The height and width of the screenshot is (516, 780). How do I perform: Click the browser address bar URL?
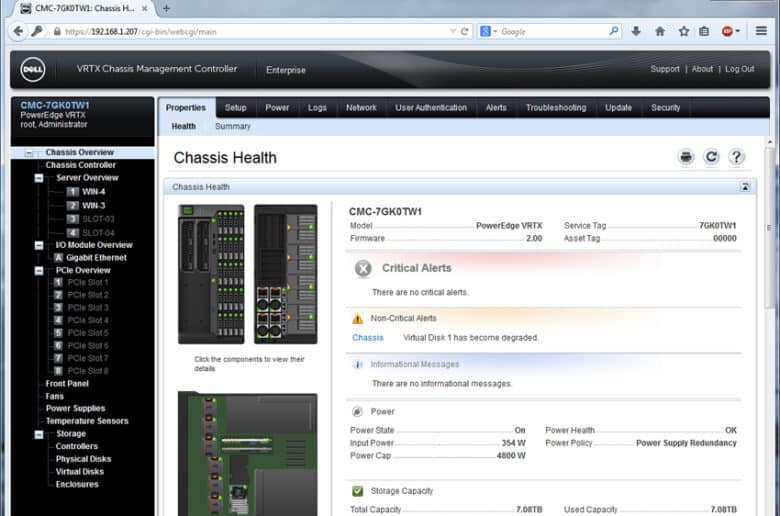tap(141, 31)
